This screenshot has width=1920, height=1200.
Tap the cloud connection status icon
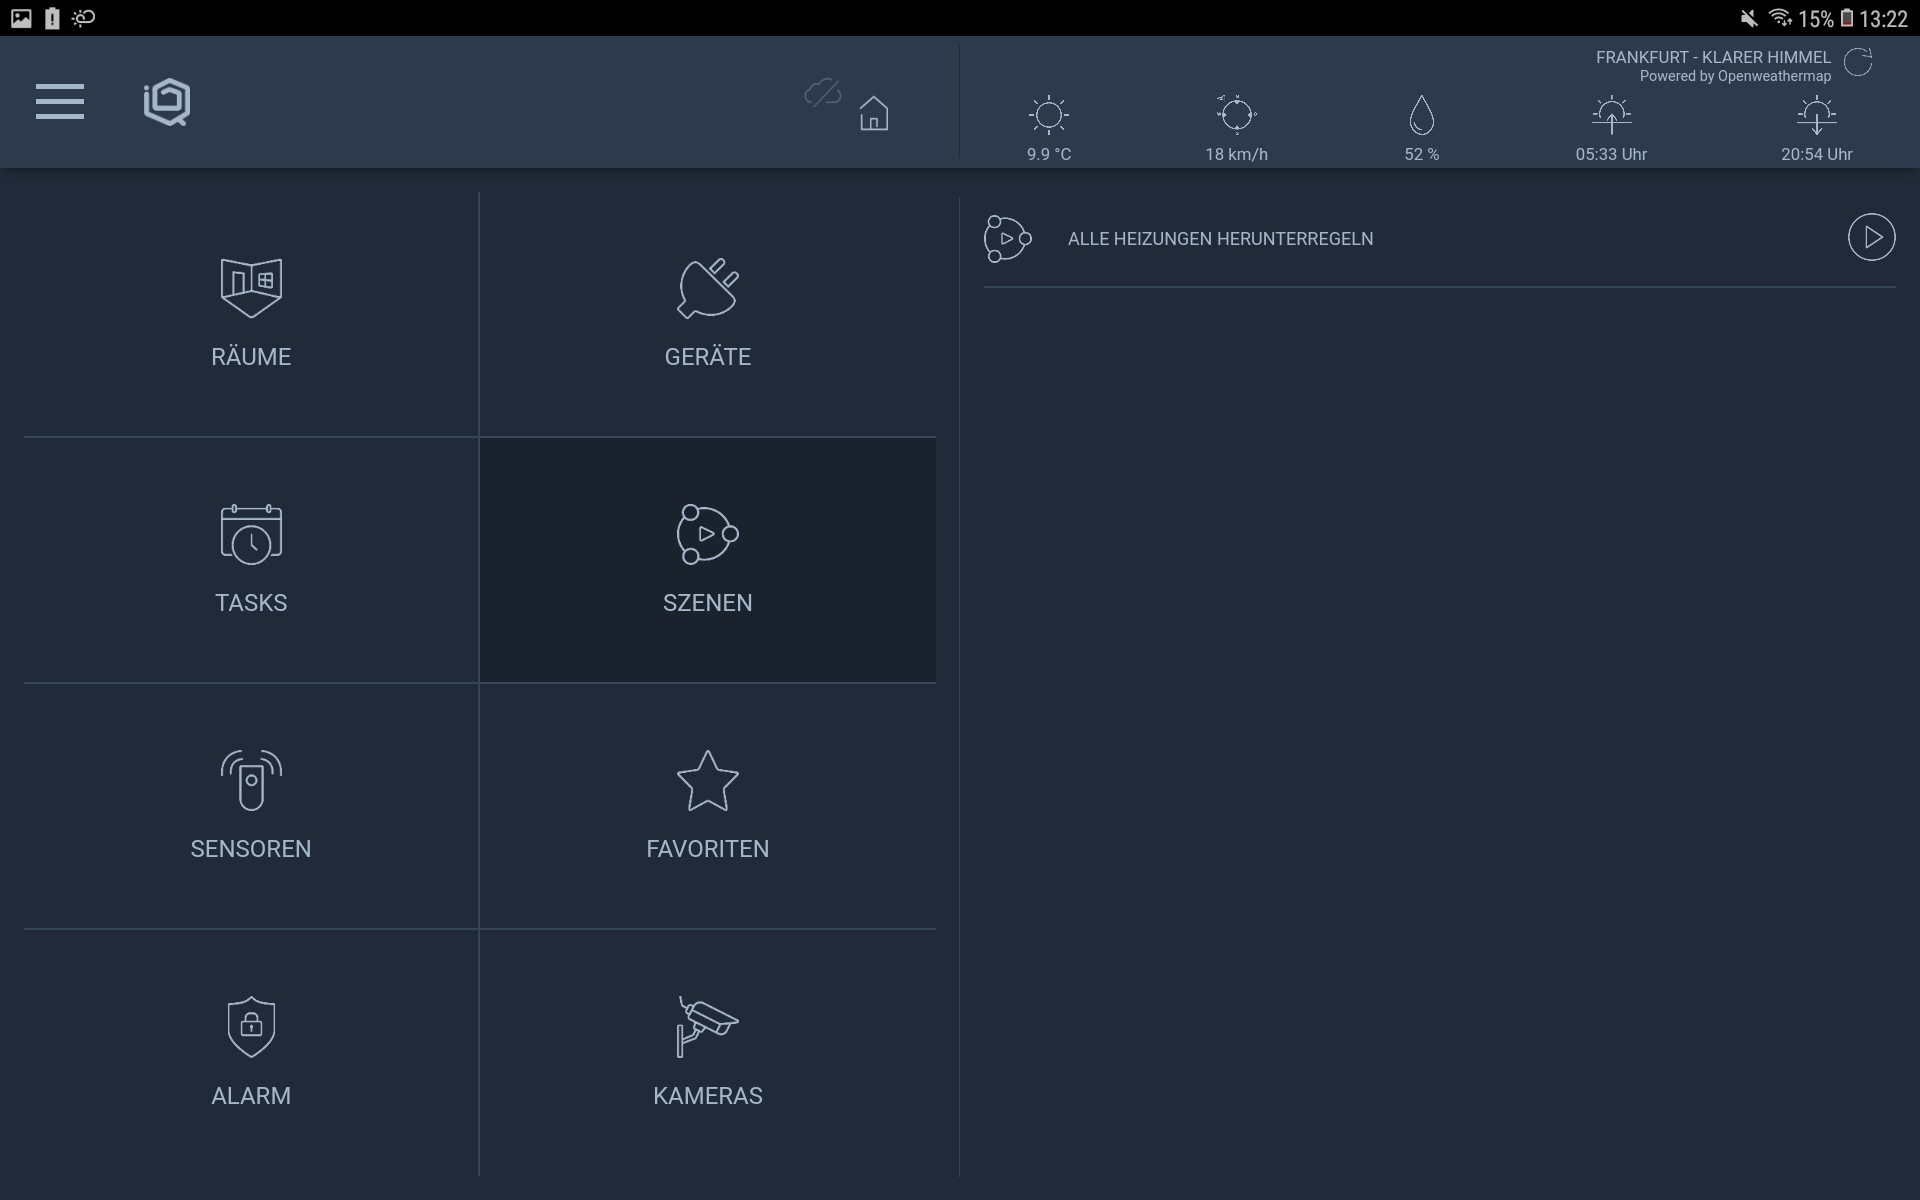[822, 93]
